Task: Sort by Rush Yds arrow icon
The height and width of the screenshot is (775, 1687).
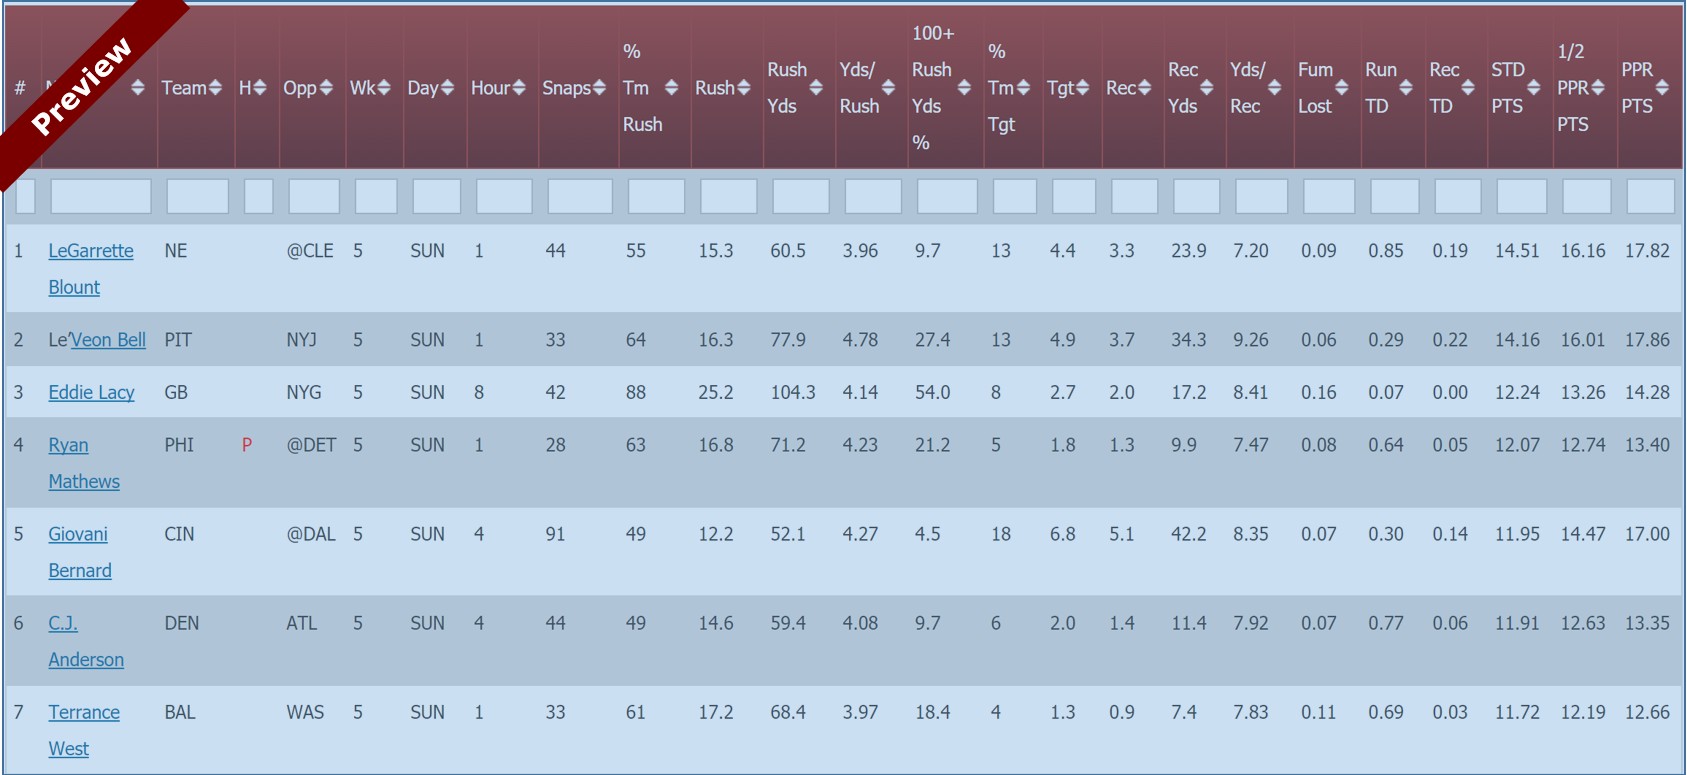Action: [816, 88]
